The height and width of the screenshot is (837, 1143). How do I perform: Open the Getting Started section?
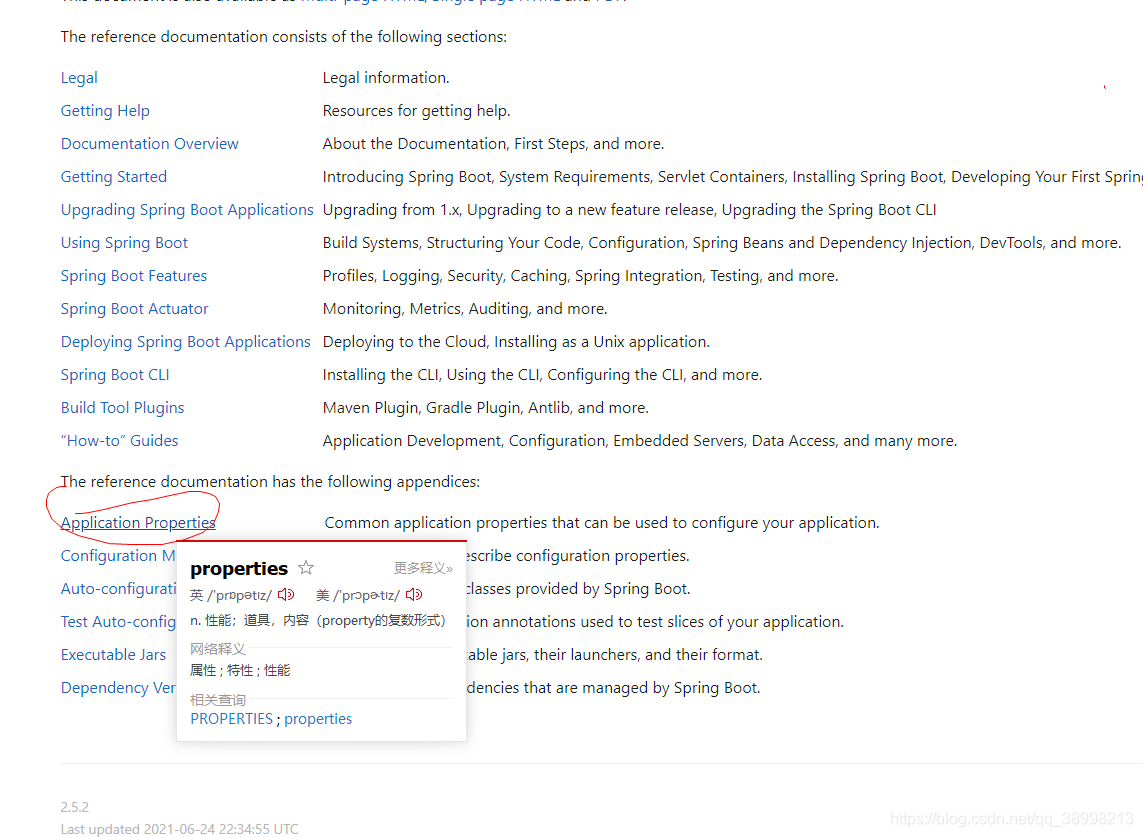click(114, 176)
